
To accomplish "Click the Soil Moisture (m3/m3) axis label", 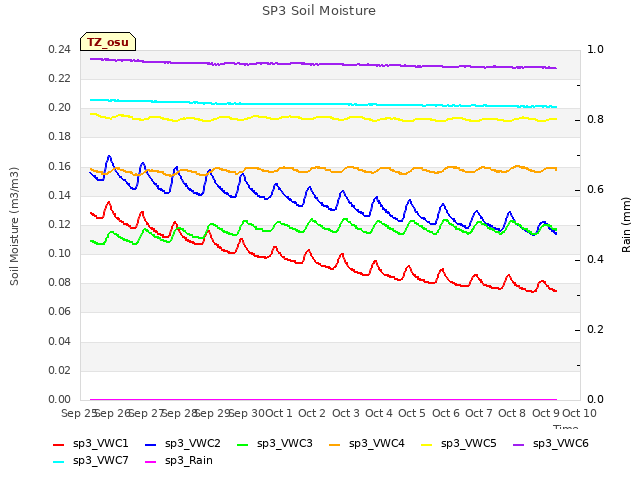I will click(x=14, y=226).
